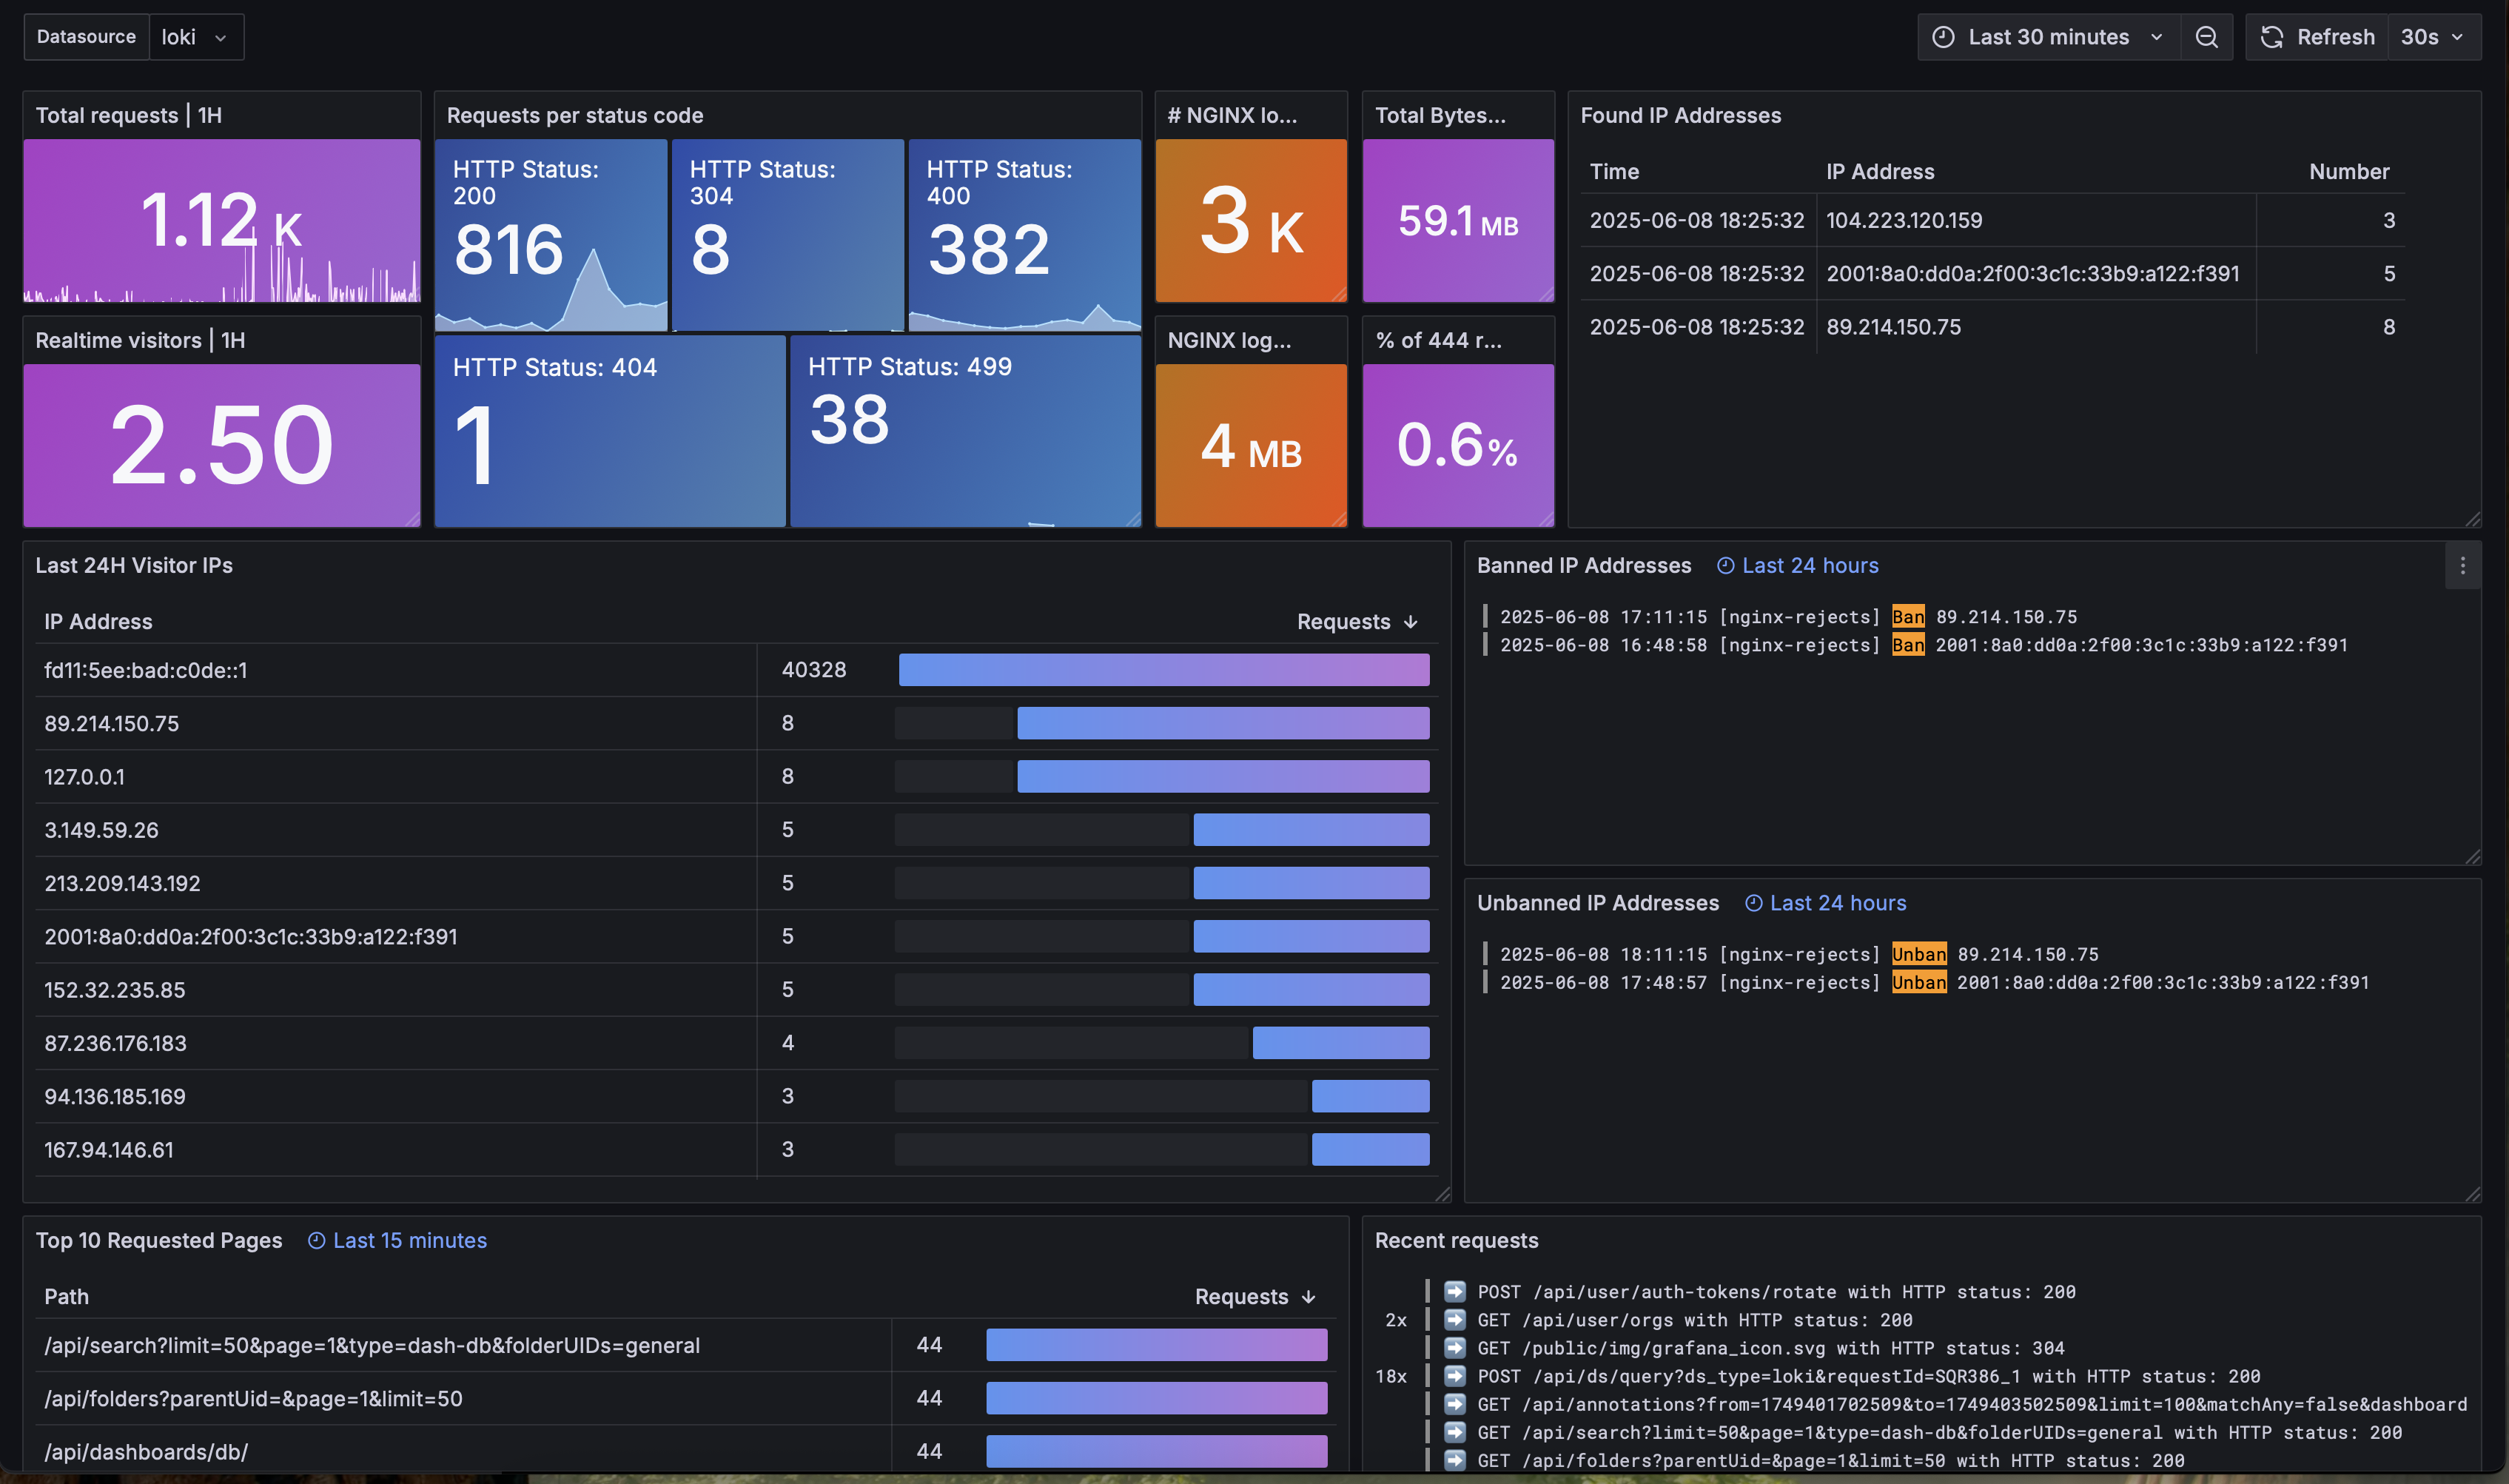
Task: Click the request bar for fd11:5ee:bad:c0de::1
Action: 1163,670
